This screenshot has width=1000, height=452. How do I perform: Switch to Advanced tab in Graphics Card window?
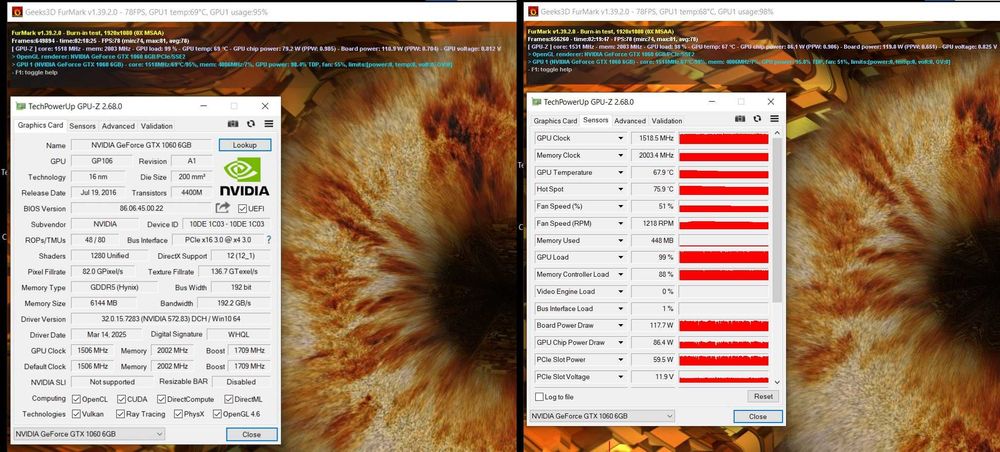(x=118, y=126)
